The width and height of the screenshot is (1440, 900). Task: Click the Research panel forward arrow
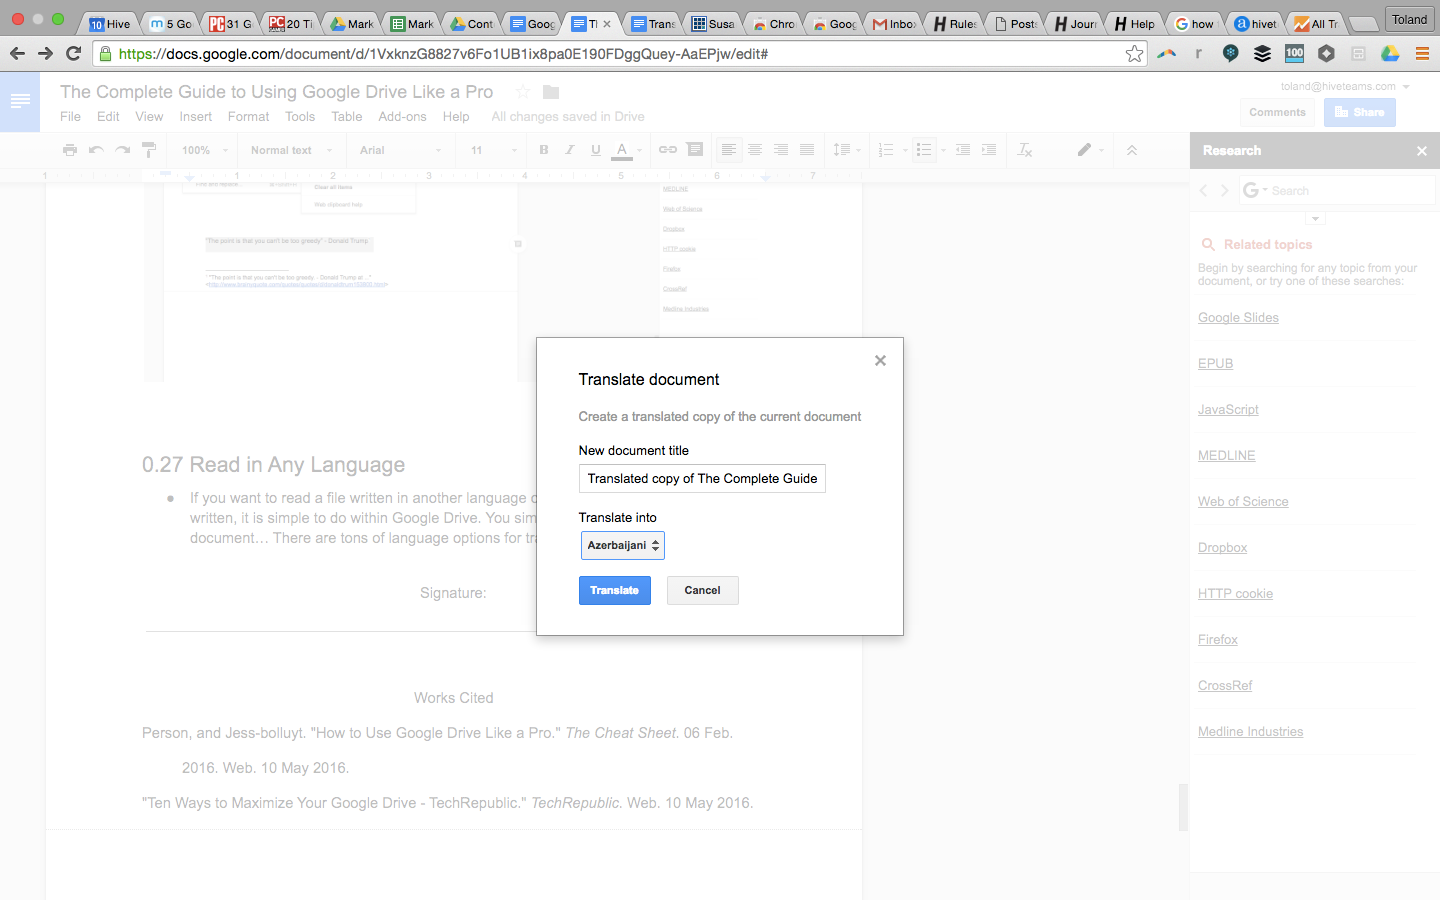coord(1224,190)
